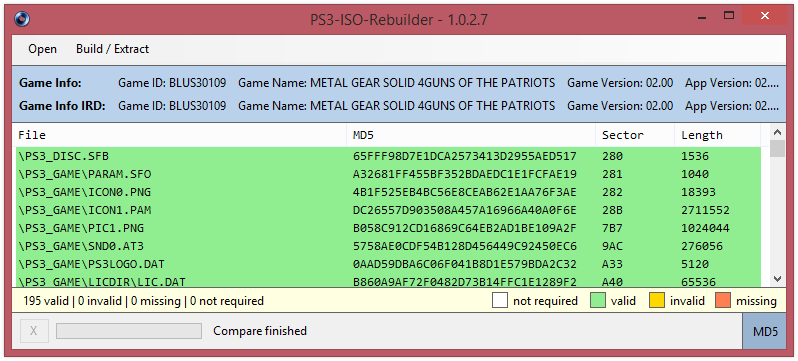
Task: Click the PS3-ISO-Rebuilder app icon in title bar
Action: tap(21, 19)
